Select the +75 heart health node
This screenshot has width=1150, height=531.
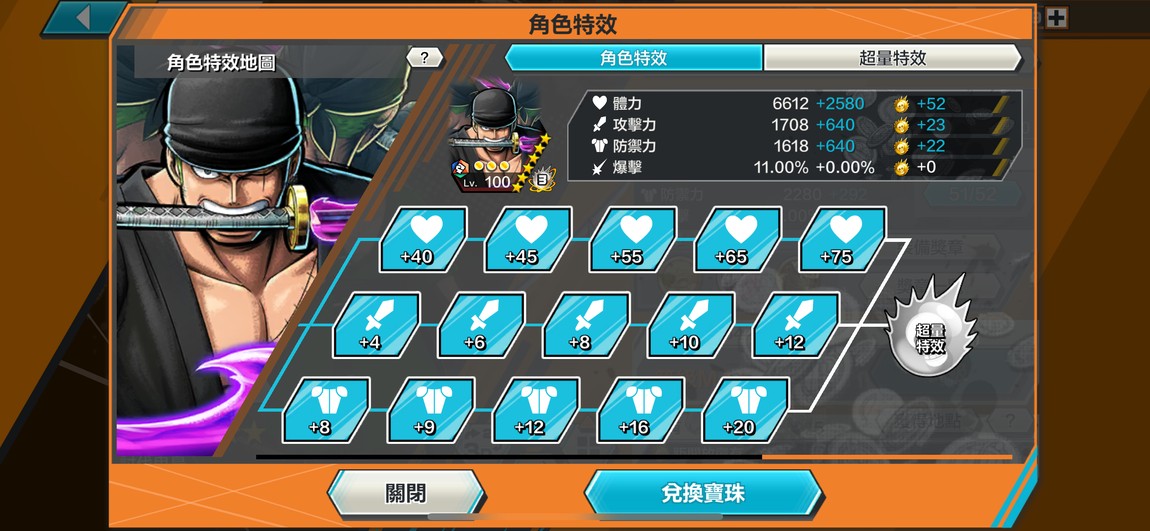pyautogui.click(x=843, y=239)
